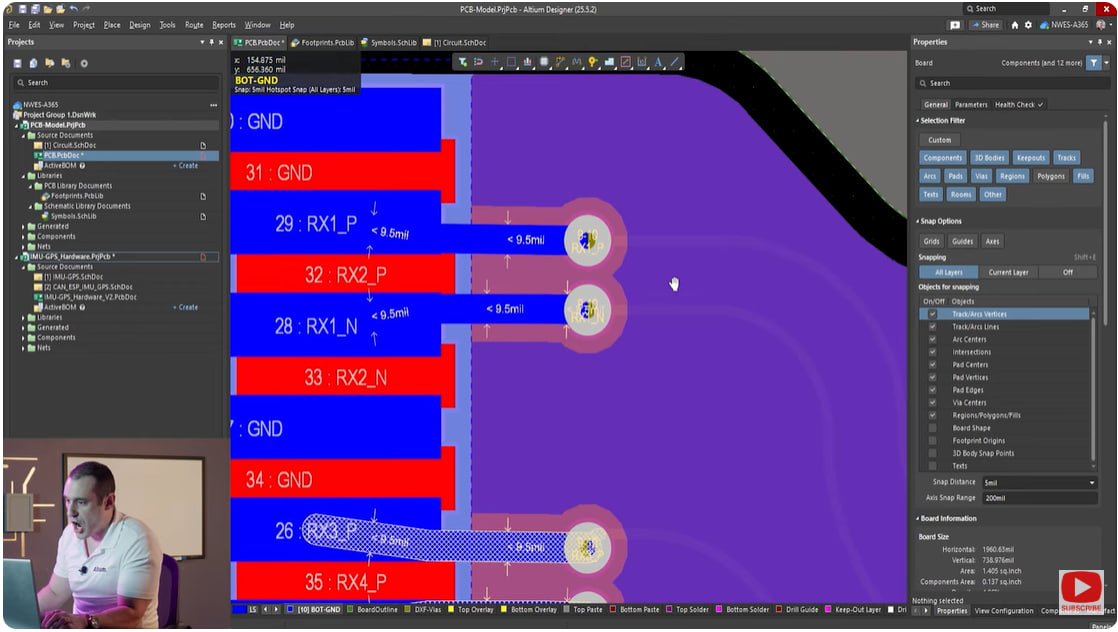The image size is (1118, 632).
Task: Click the Place Dimension icon in PCB toolbar
Action: pyautogui.click(x=642, y=63)
